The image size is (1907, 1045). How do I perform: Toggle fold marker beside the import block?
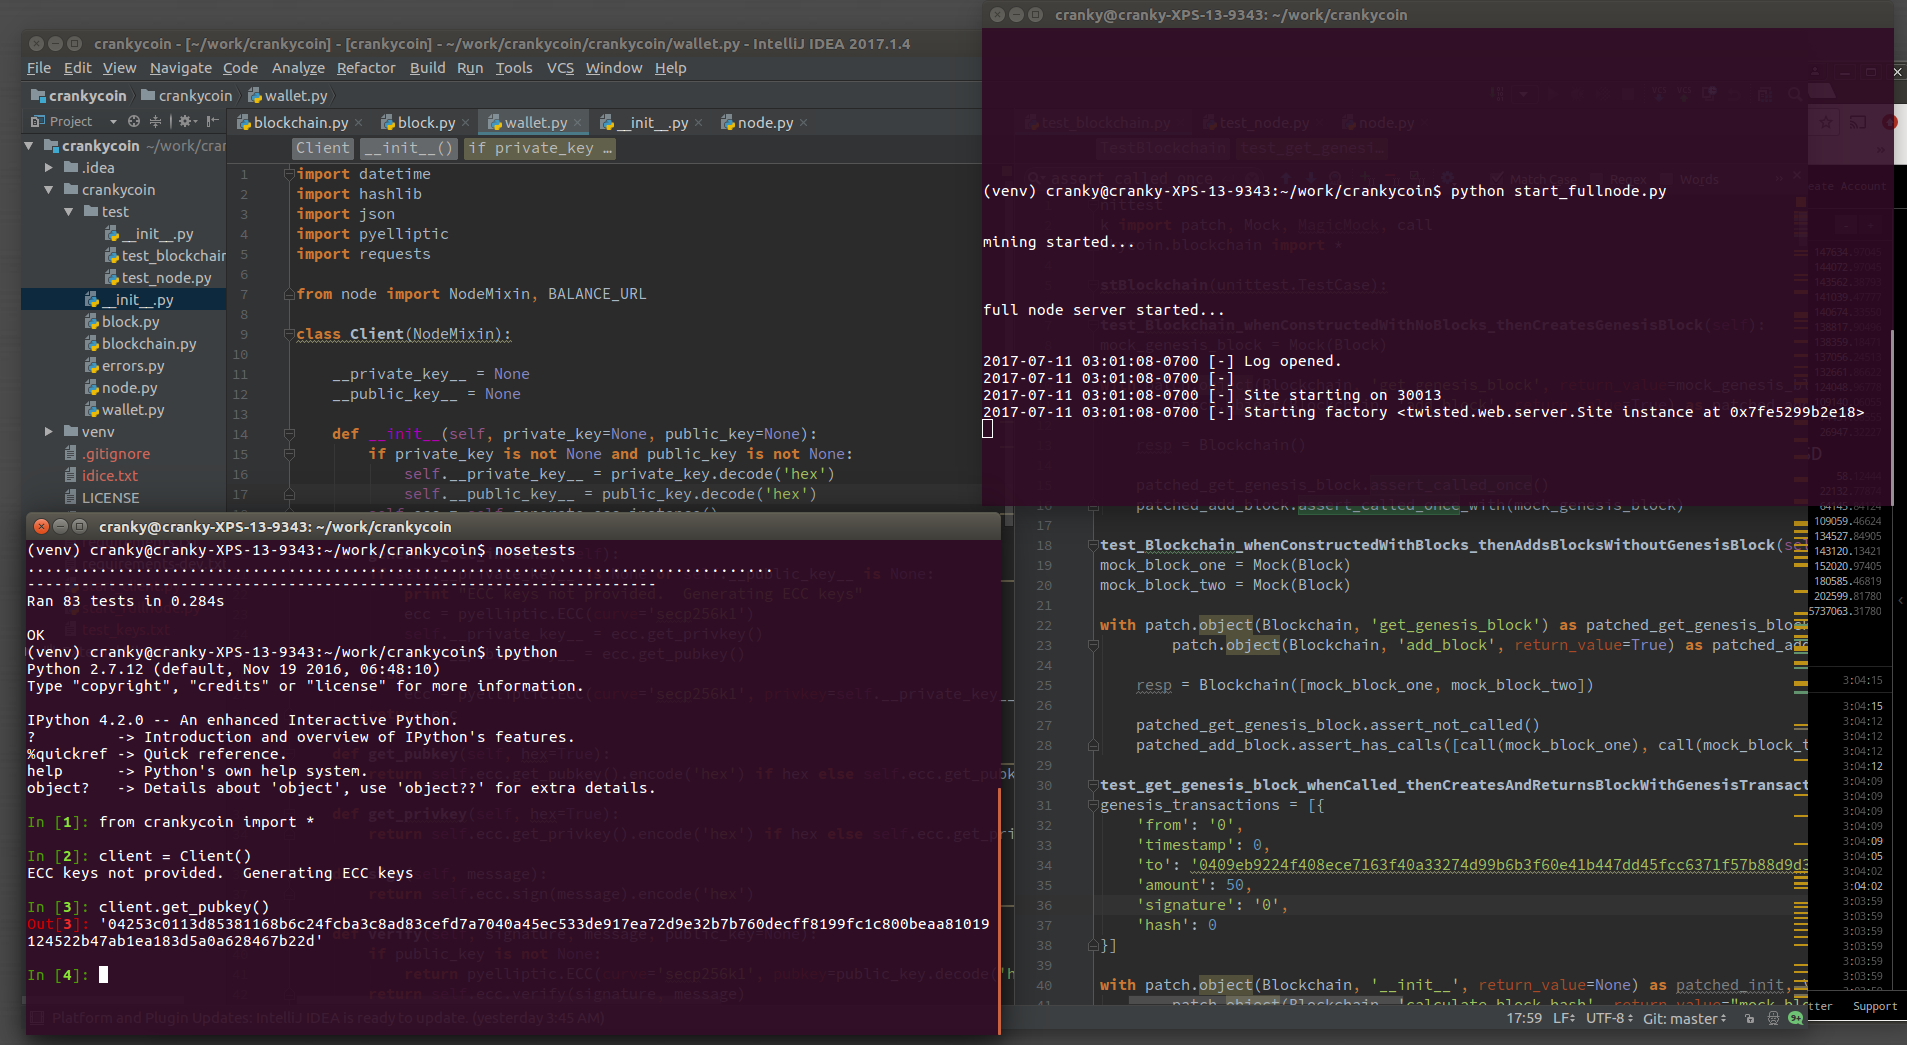coord(289,174)
